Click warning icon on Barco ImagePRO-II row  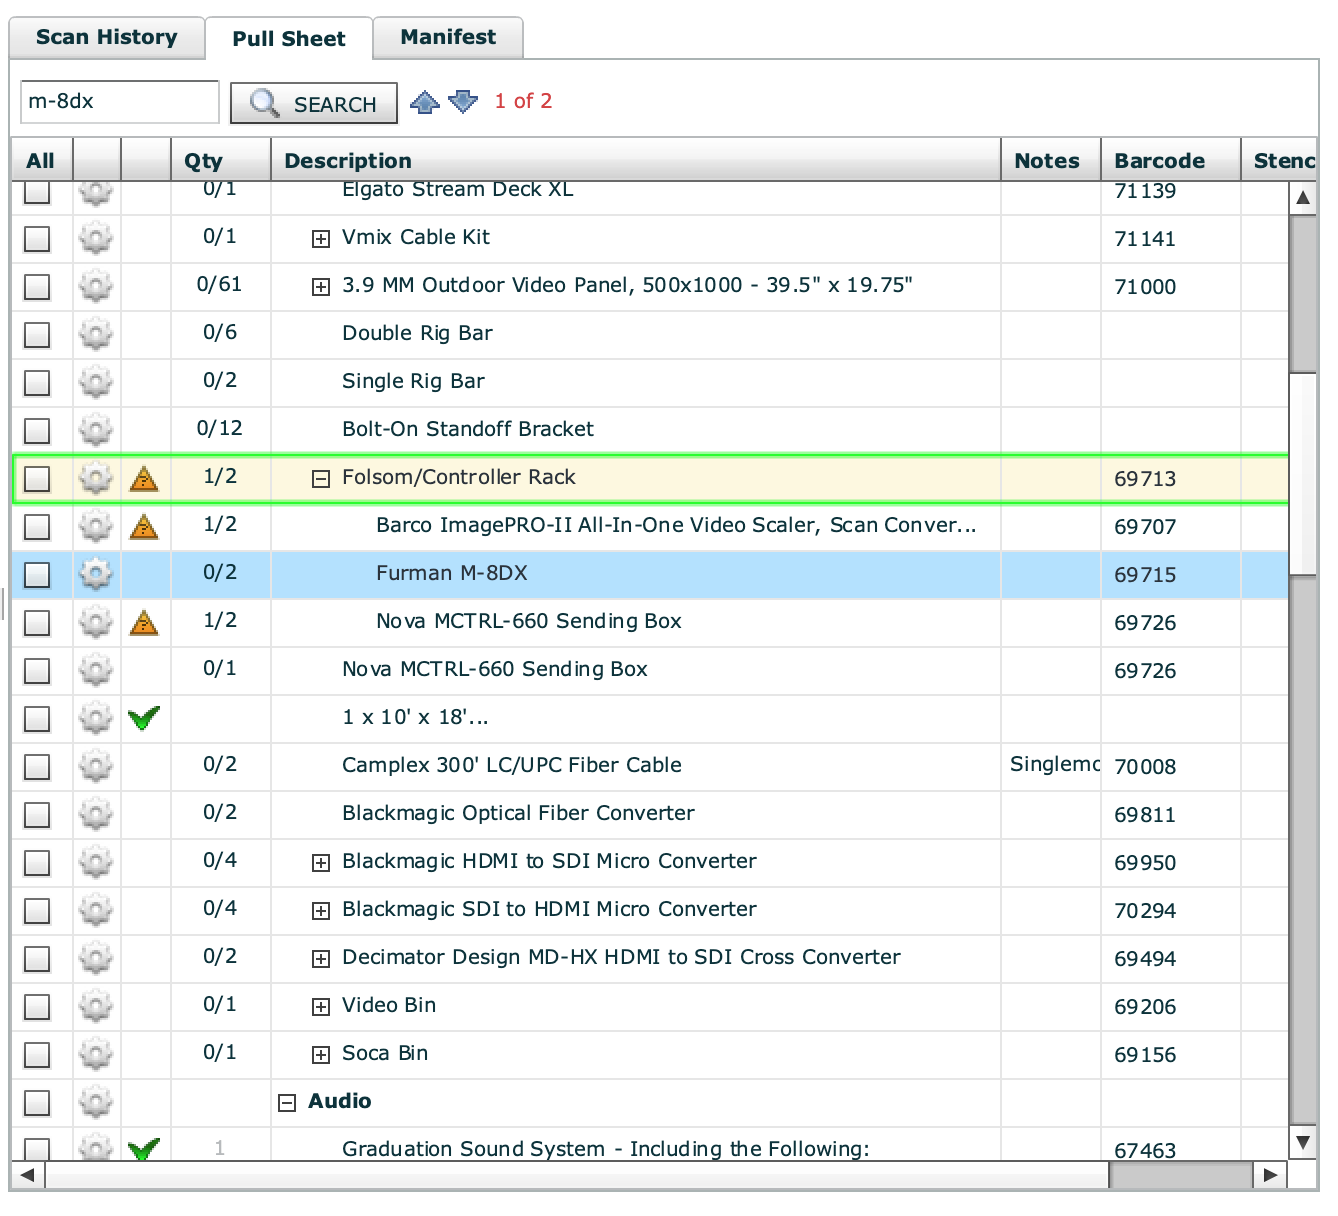pyautogui.click(x=144, y=526)
